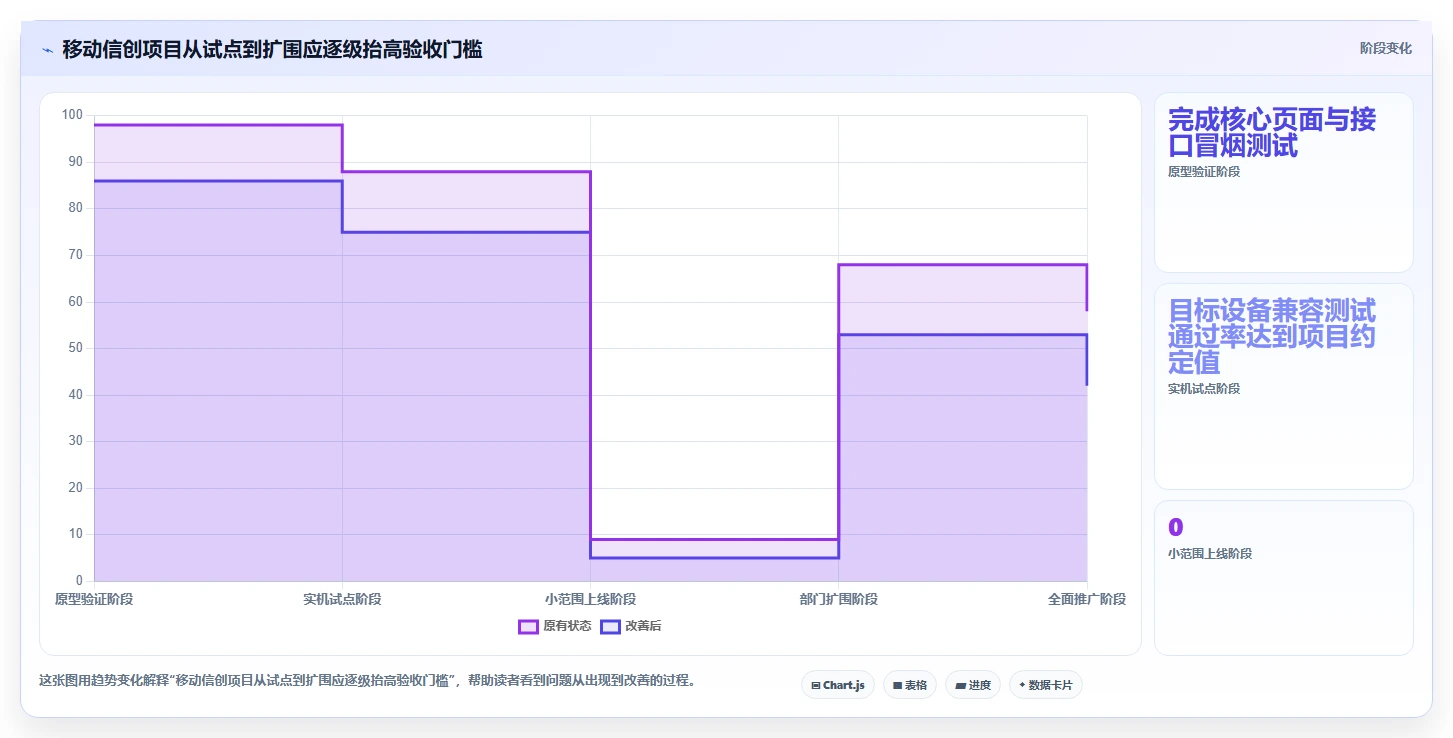This screenshot has height=738, width=1453.
Task: Click the blue 改善后 legend color box
Action: [611, 626]
